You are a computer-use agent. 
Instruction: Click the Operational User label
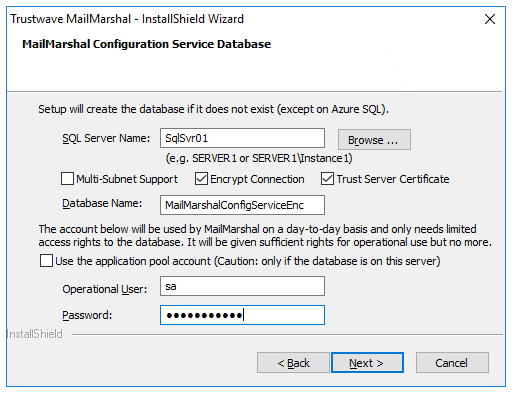(105, 289)
